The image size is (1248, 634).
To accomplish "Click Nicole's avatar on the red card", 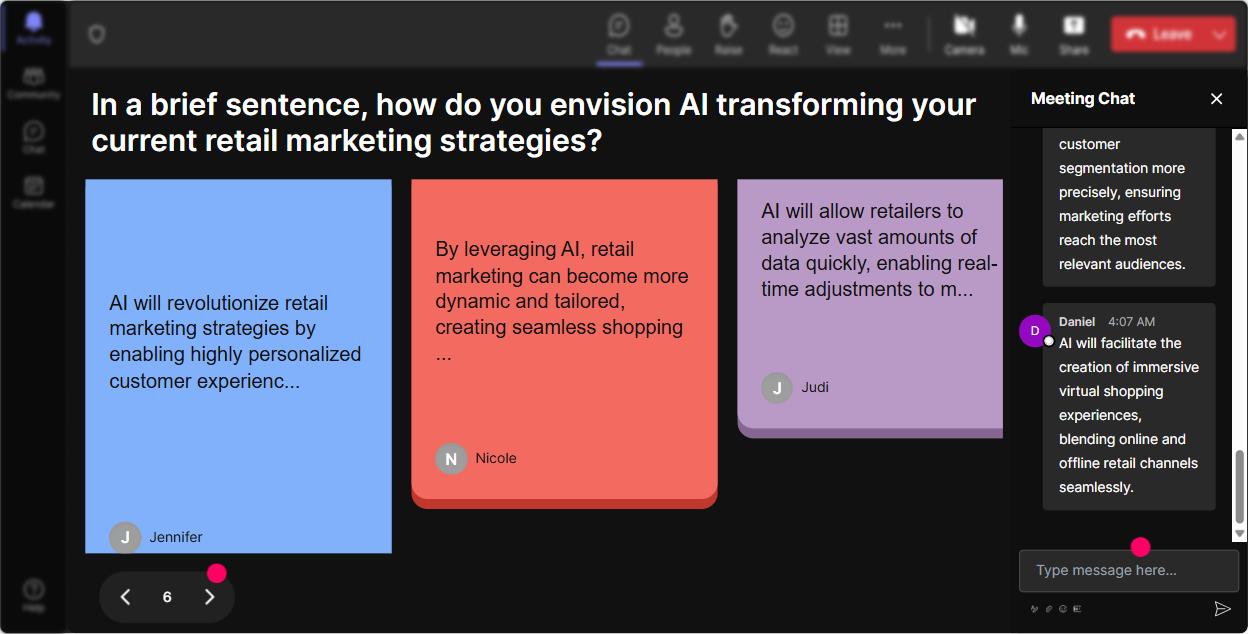I will click(x=451, y=458).
